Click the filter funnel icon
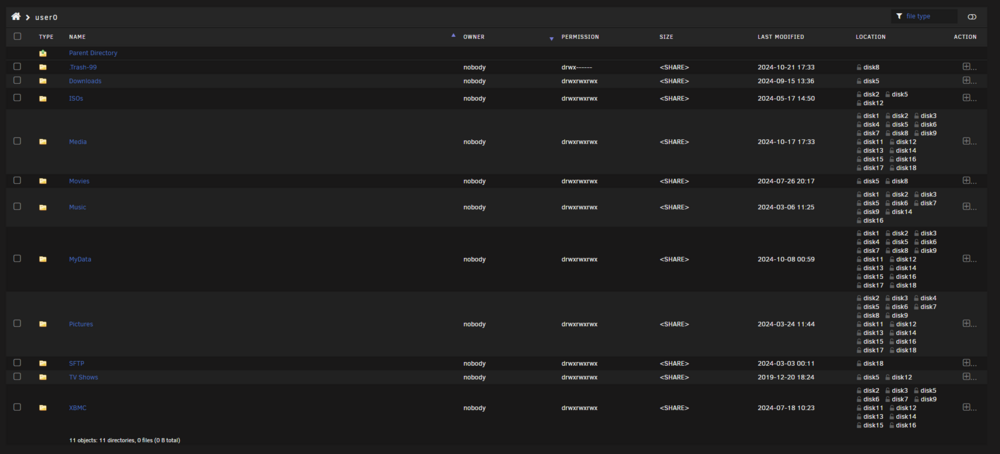Screen dimensions: 1000x454 [899, 17]
